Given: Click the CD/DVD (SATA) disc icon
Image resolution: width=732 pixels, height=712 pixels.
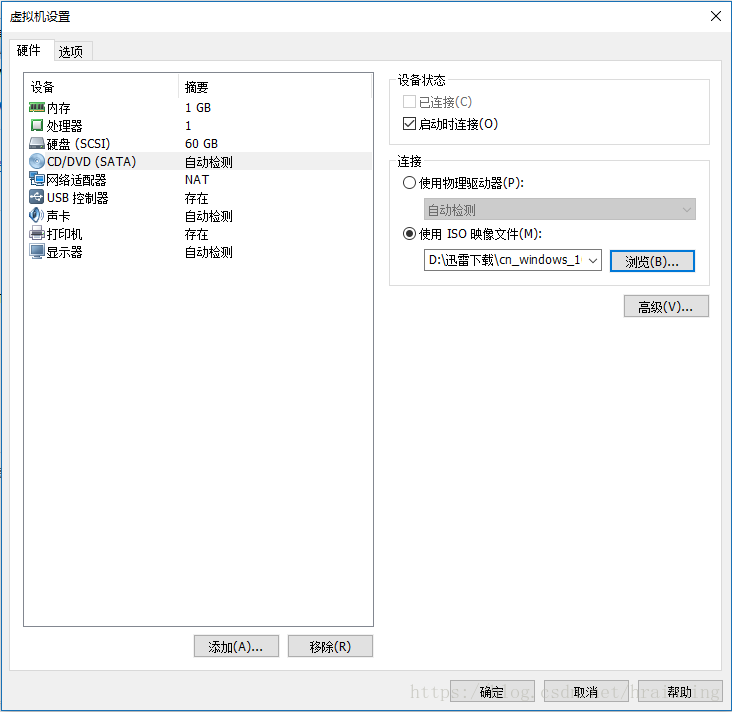Looking at the screenshot, I should 37,162.
